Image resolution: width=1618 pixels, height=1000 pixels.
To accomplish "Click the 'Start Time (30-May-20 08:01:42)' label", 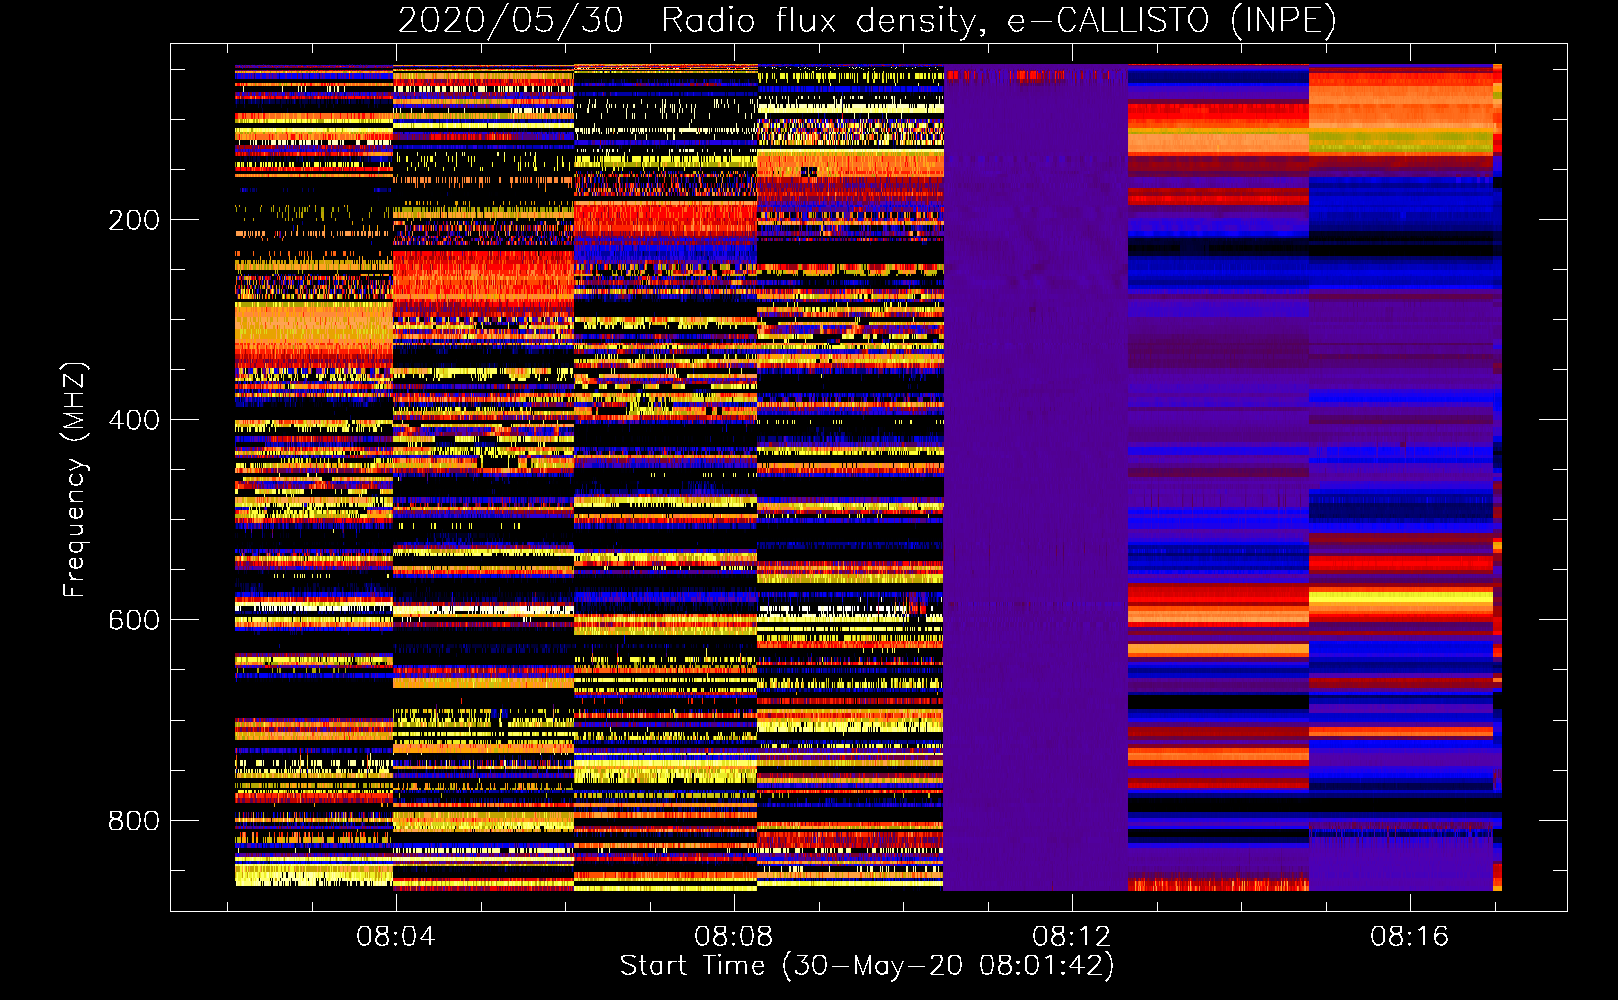I will pos(867,965).
